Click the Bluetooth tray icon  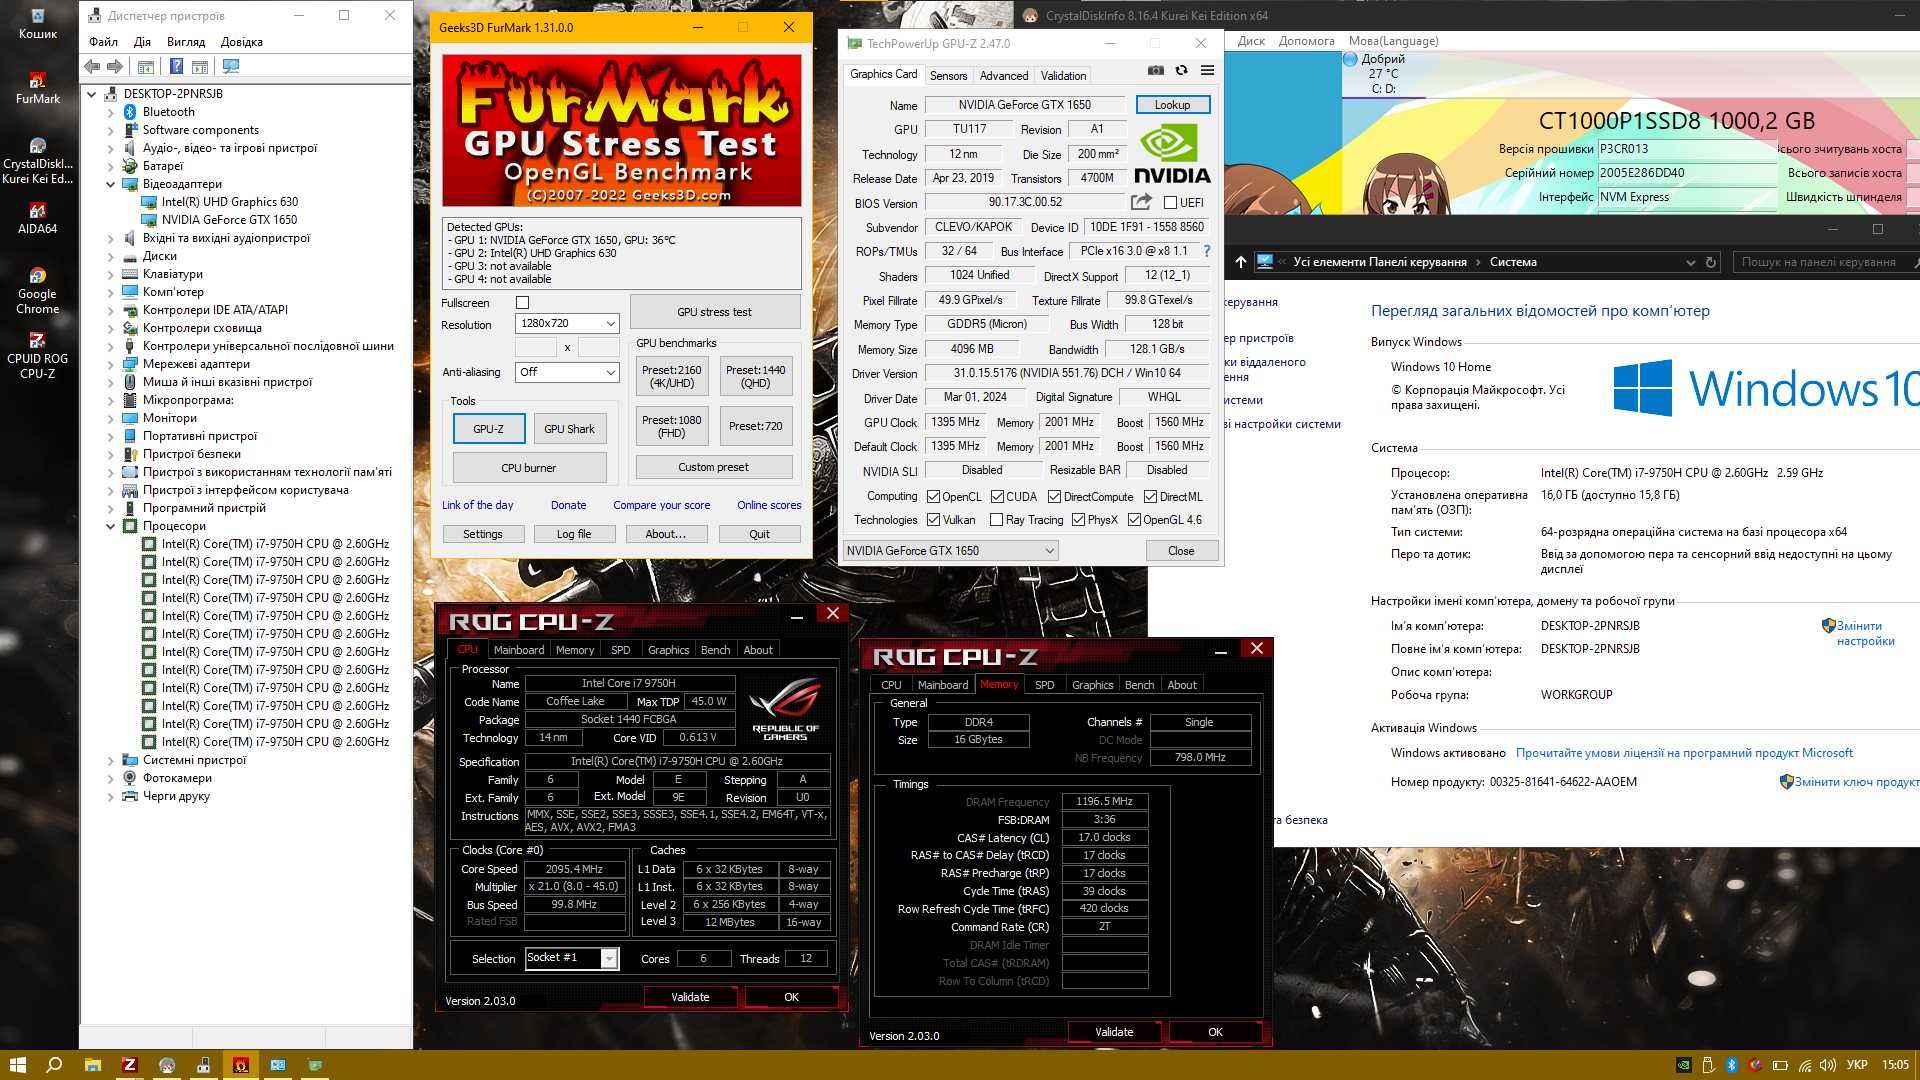[x=1731, y=1065]
